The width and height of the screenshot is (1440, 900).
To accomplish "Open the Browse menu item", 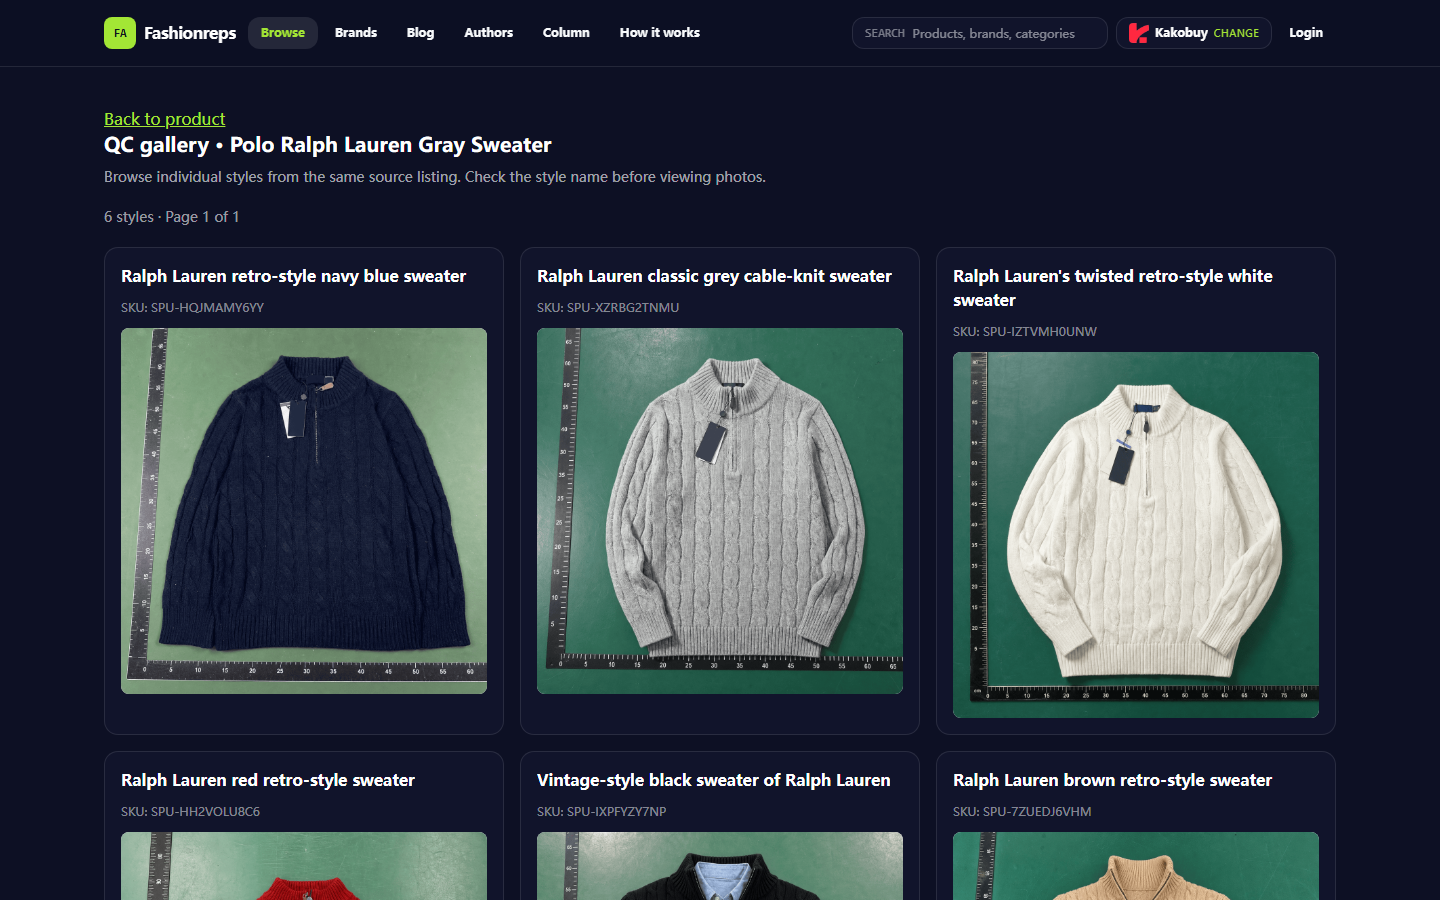I will pyautogui.click(x=283, y=33).
